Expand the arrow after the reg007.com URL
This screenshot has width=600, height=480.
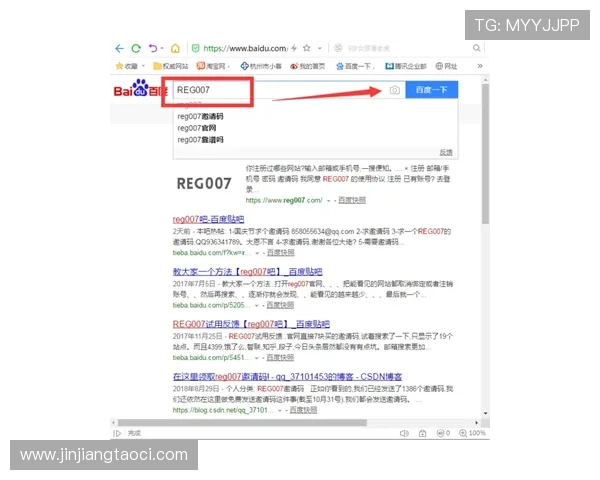(x=328, y=201)
